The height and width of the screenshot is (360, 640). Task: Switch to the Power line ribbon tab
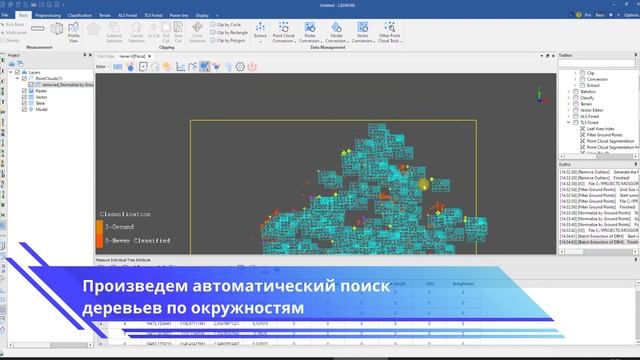click(179, 15)
